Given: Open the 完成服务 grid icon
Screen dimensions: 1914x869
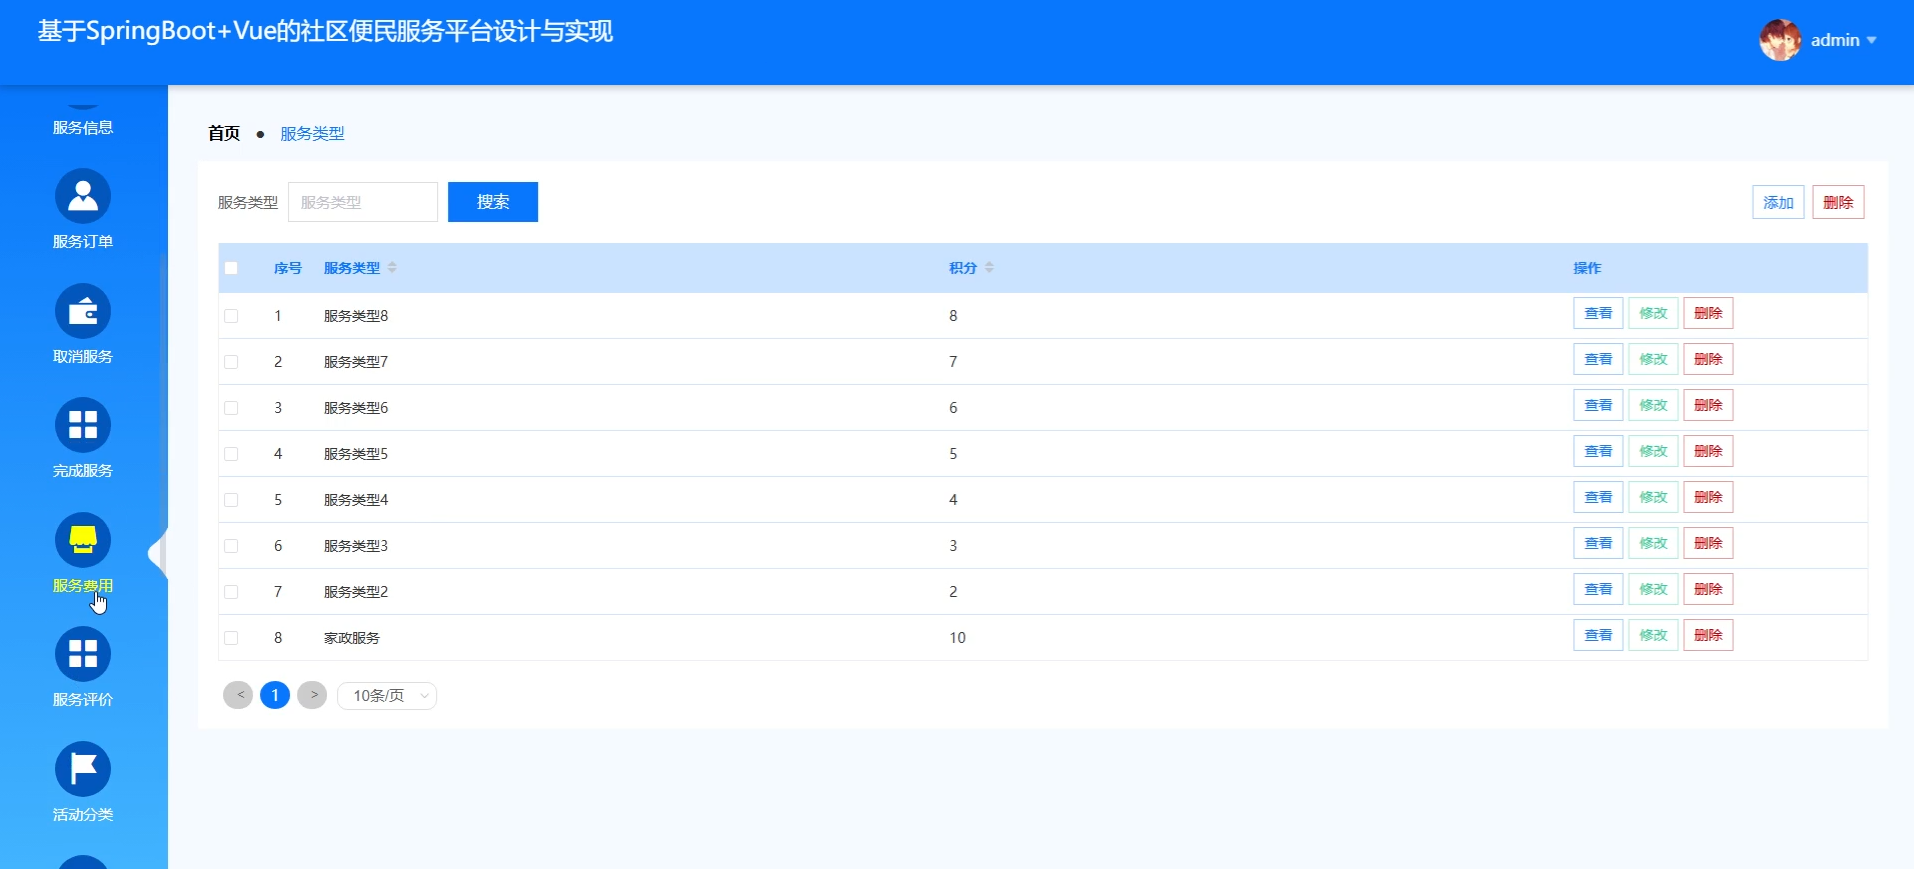Looking at the screenshot, I should [x=83, y=425].
